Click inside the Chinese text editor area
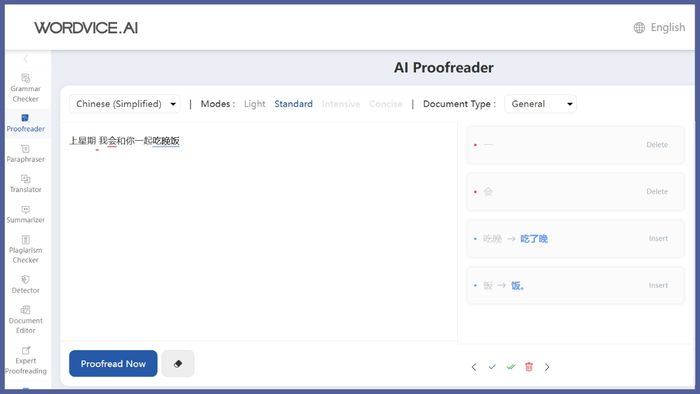Image resolution: width=700 pixels, height=394 pixels. (258, 232)
